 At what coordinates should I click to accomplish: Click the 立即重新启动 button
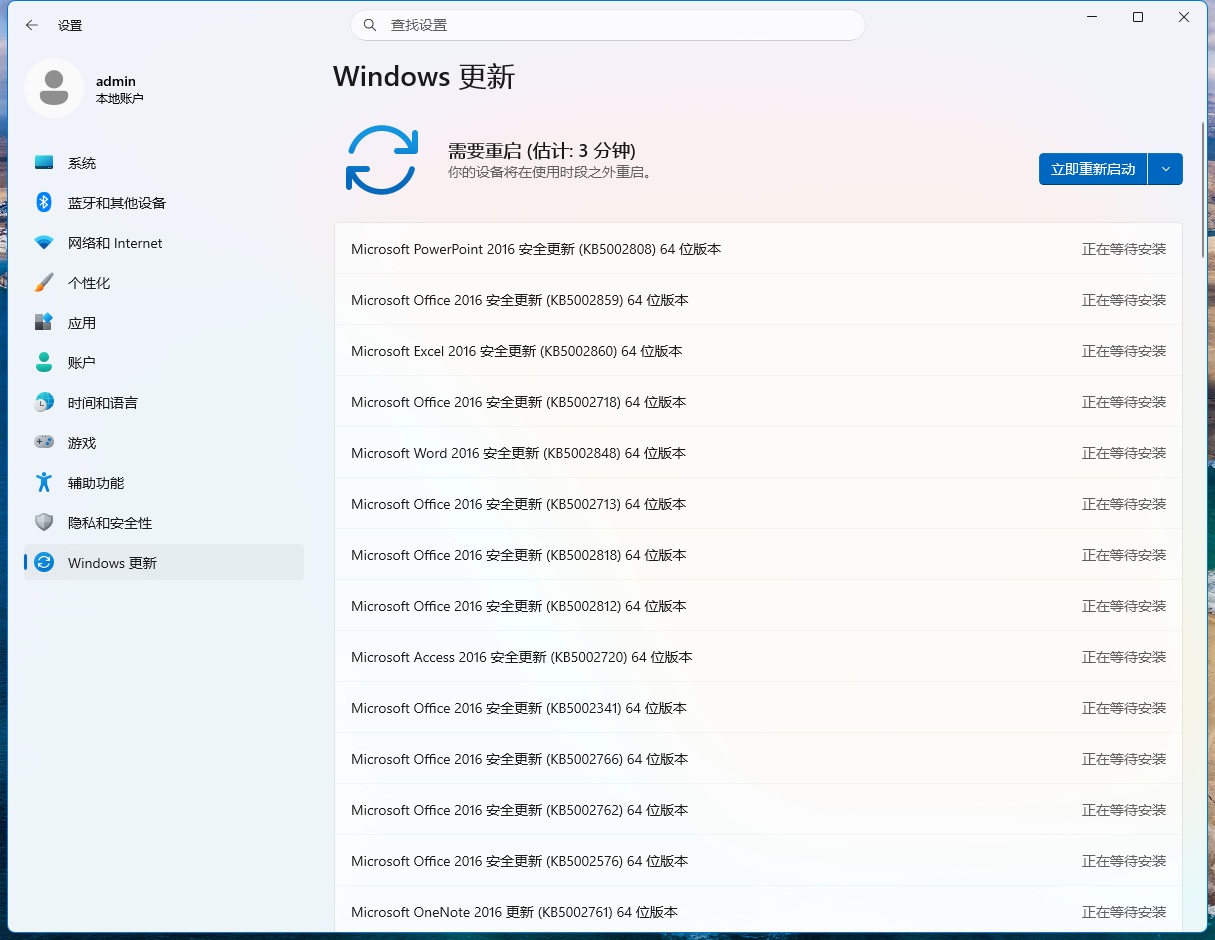click(1093, 169)
